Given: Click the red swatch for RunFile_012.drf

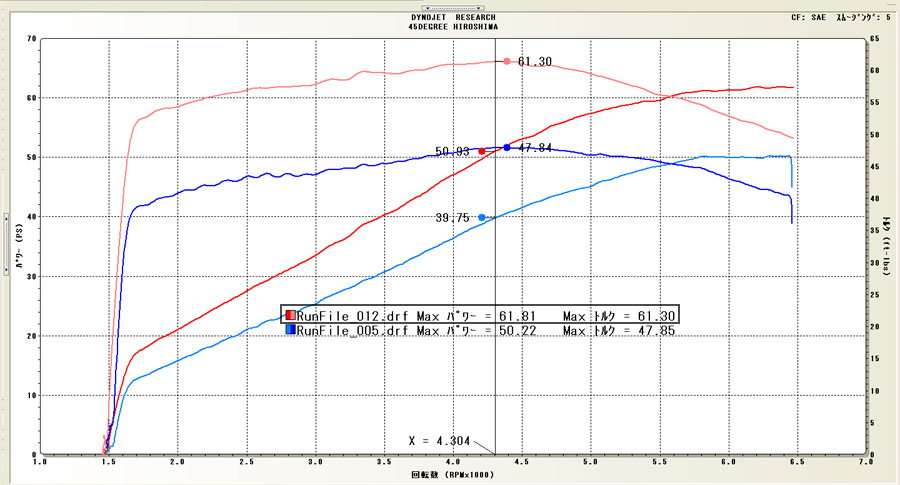Looking at the screenshot, I should 290,316.
